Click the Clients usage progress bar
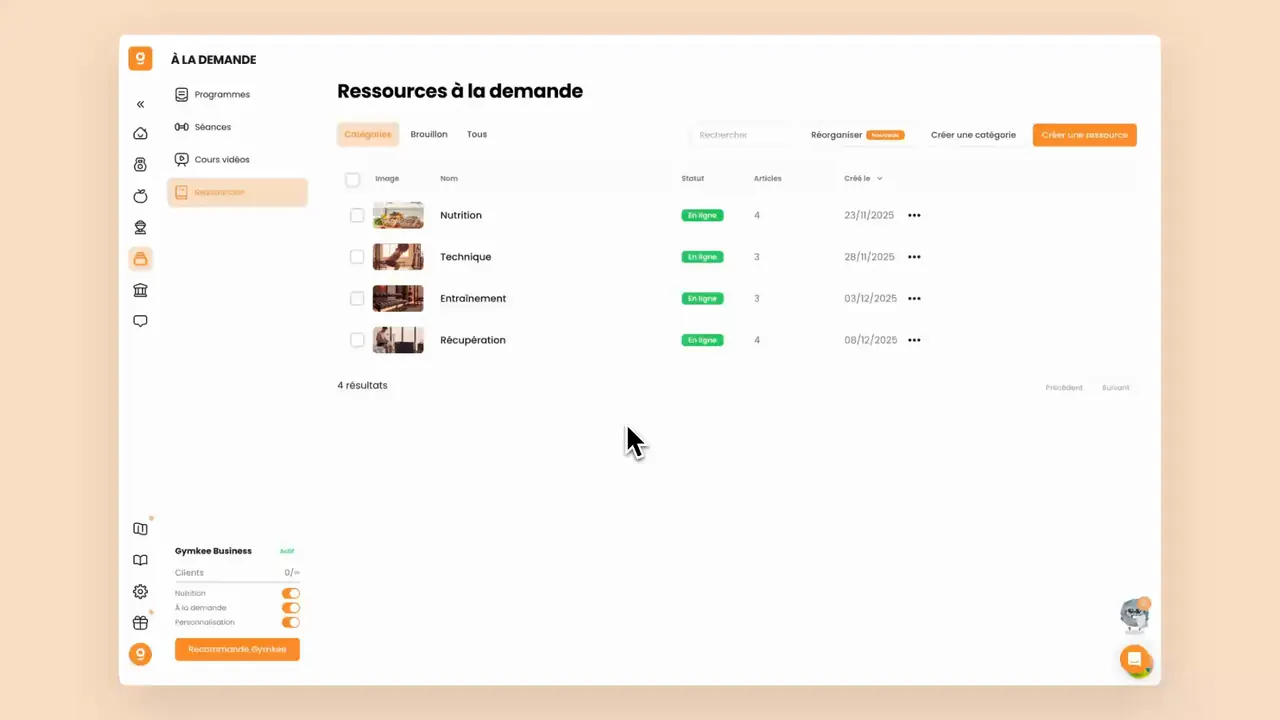This screenshot has width=1280, height=720. click(237, 581)
